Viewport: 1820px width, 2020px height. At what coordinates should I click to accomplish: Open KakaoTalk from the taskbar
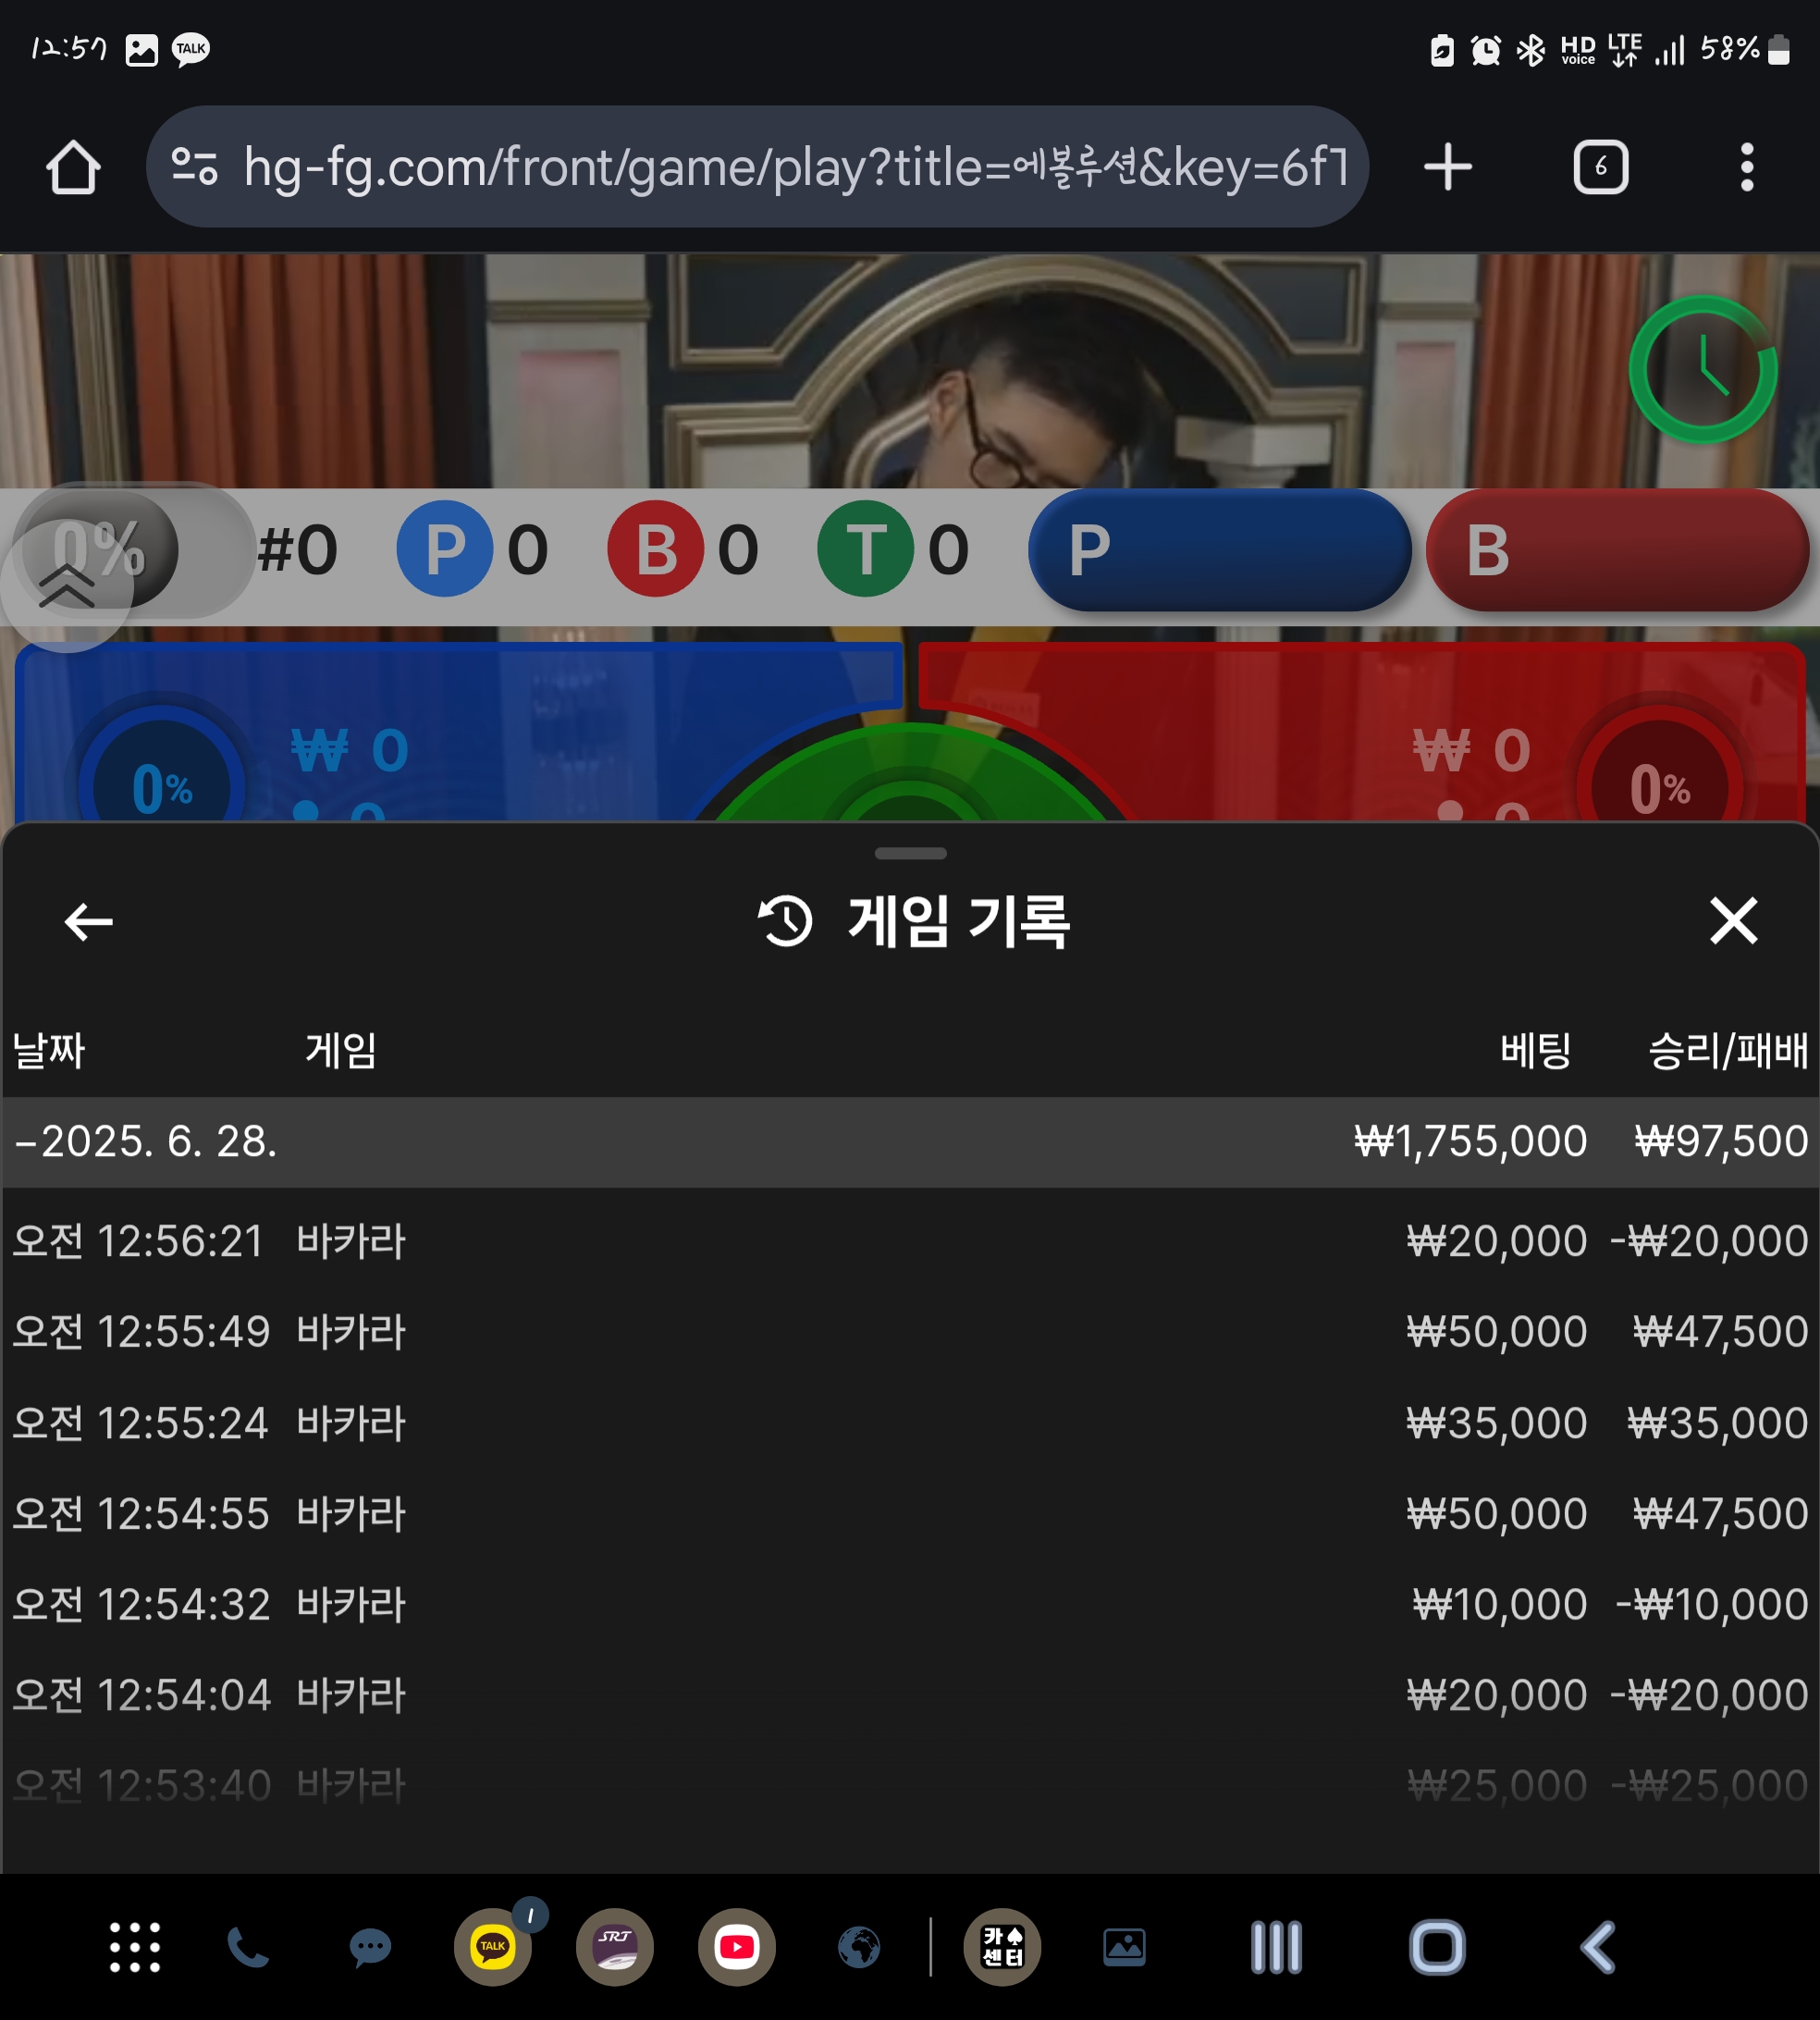[493, 1946]
